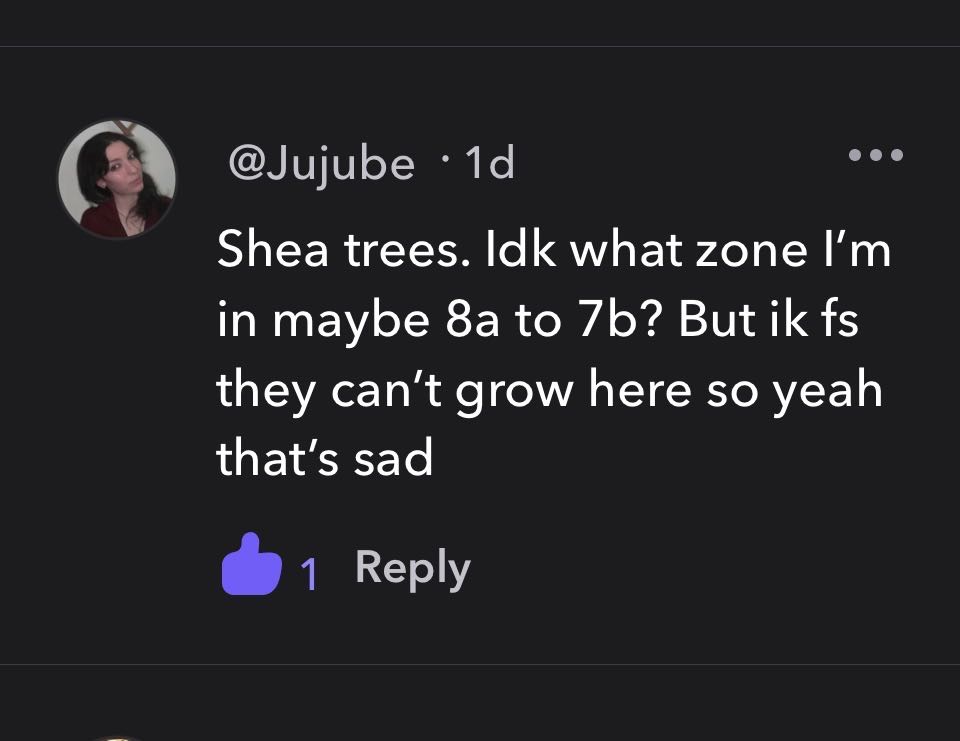The width and height of the screenshot is (960, 741).
Task: View who liked via the like count 1
Action: coord(309,573)
